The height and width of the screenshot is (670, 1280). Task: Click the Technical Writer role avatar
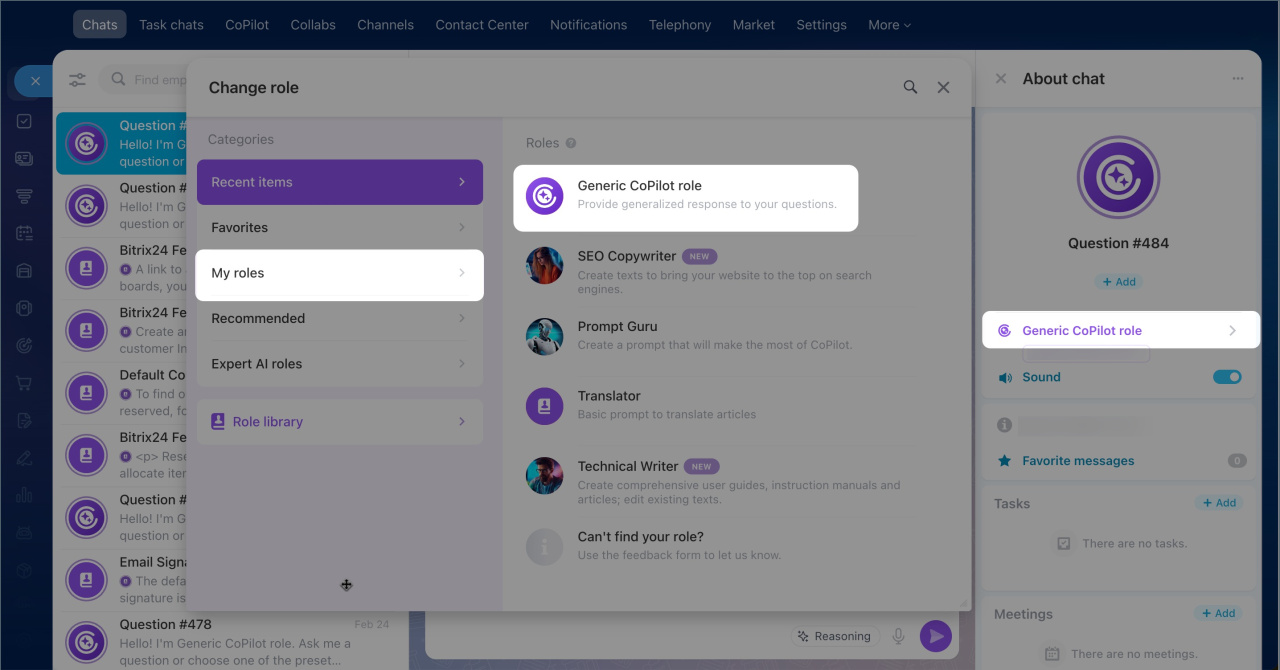[545, 476]
